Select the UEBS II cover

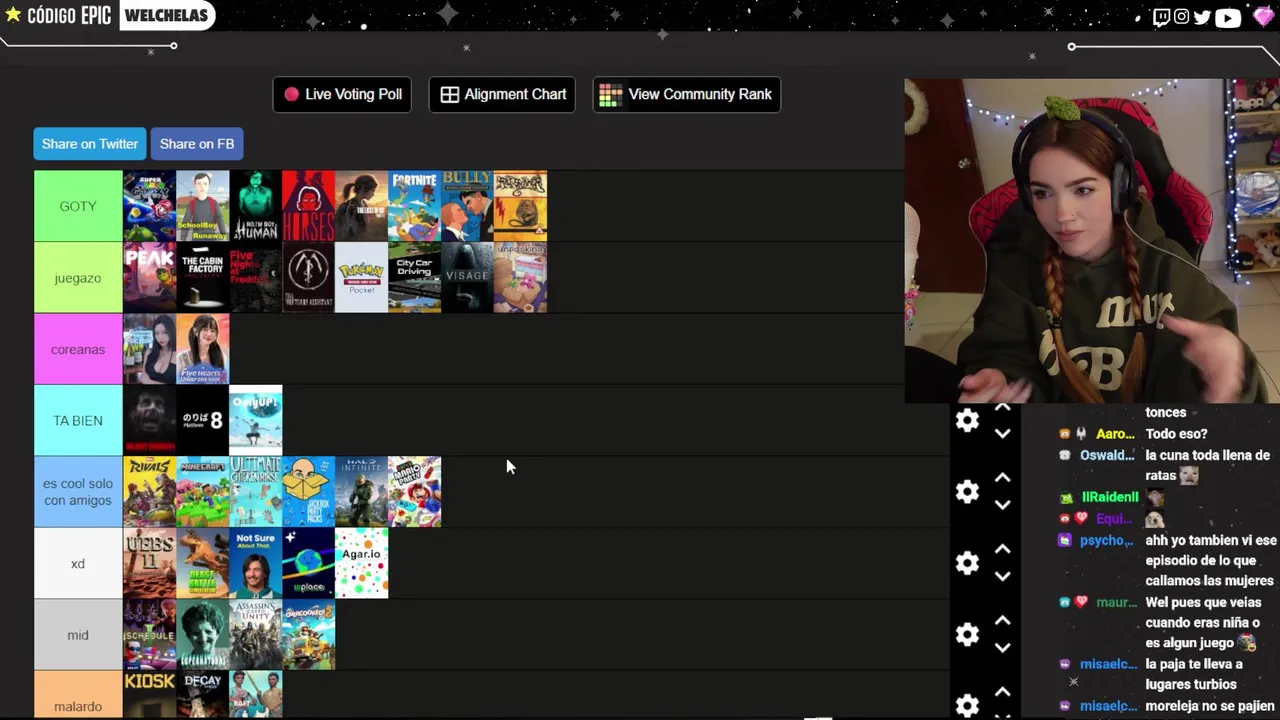149,563
